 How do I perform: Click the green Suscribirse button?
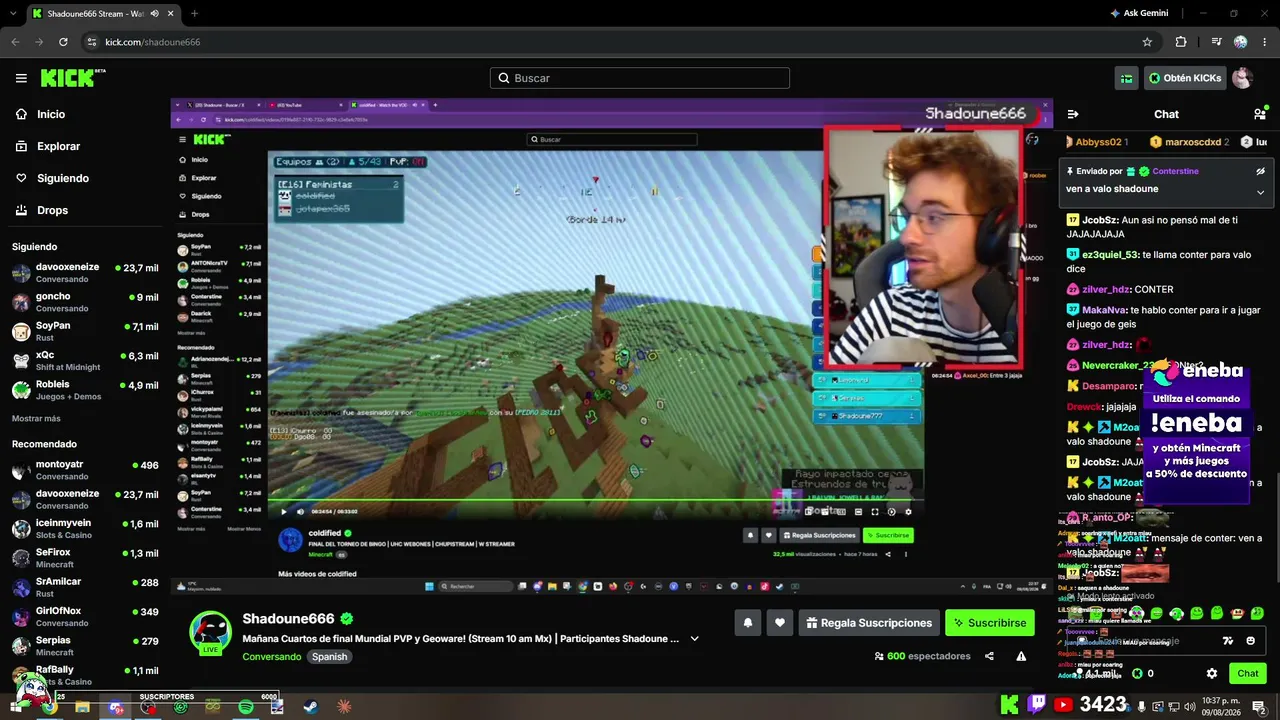(990, 623)
